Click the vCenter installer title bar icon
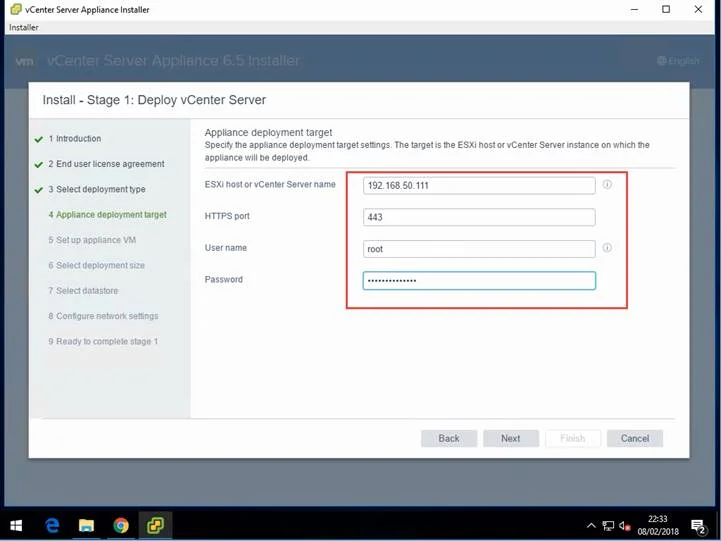This screenshot has width=721, height=541. coord(16,9)
